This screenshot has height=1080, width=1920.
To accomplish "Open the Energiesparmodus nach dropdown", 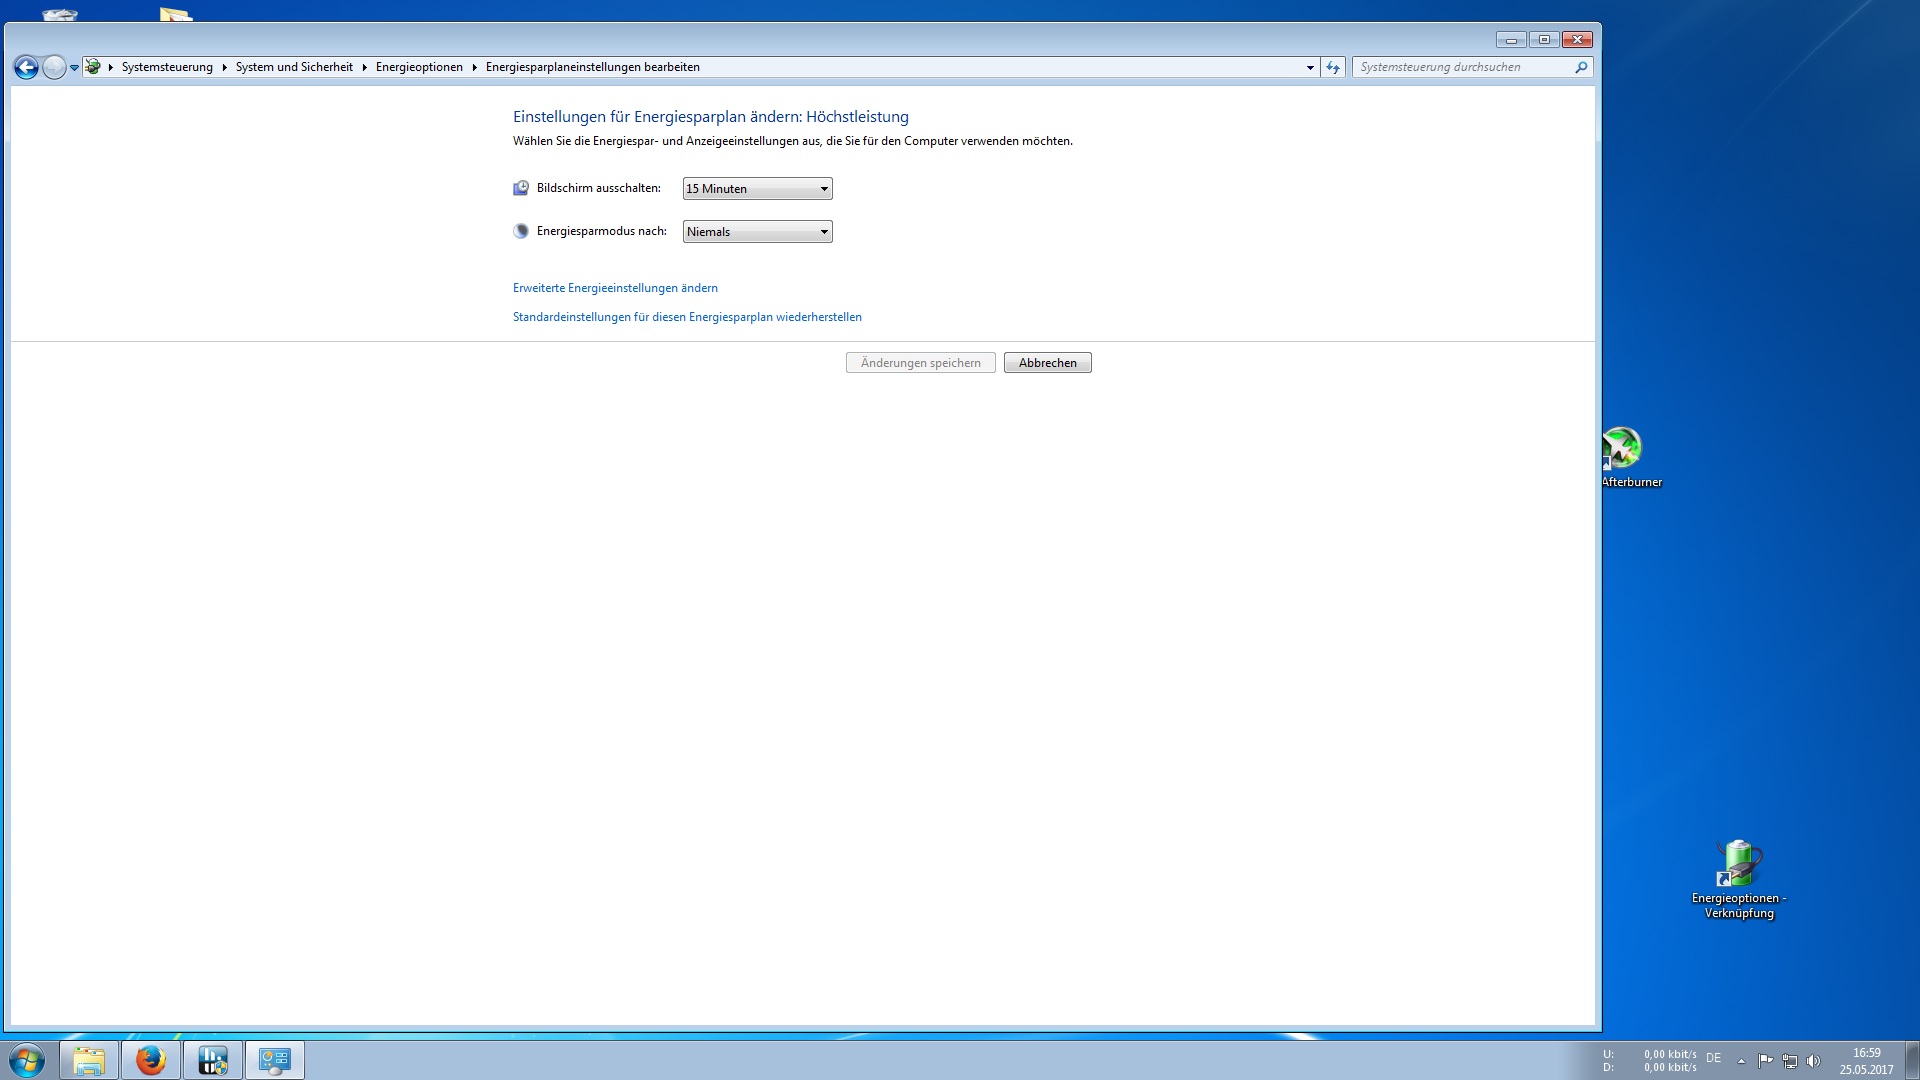I will [757, 232].
